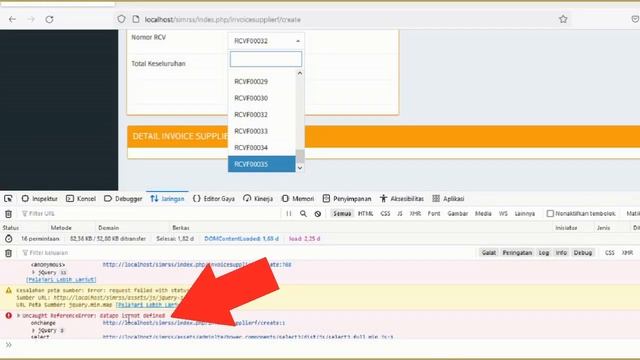Open the Konsol tab
The image size is (640, 360).
click(x=81, y=199)
